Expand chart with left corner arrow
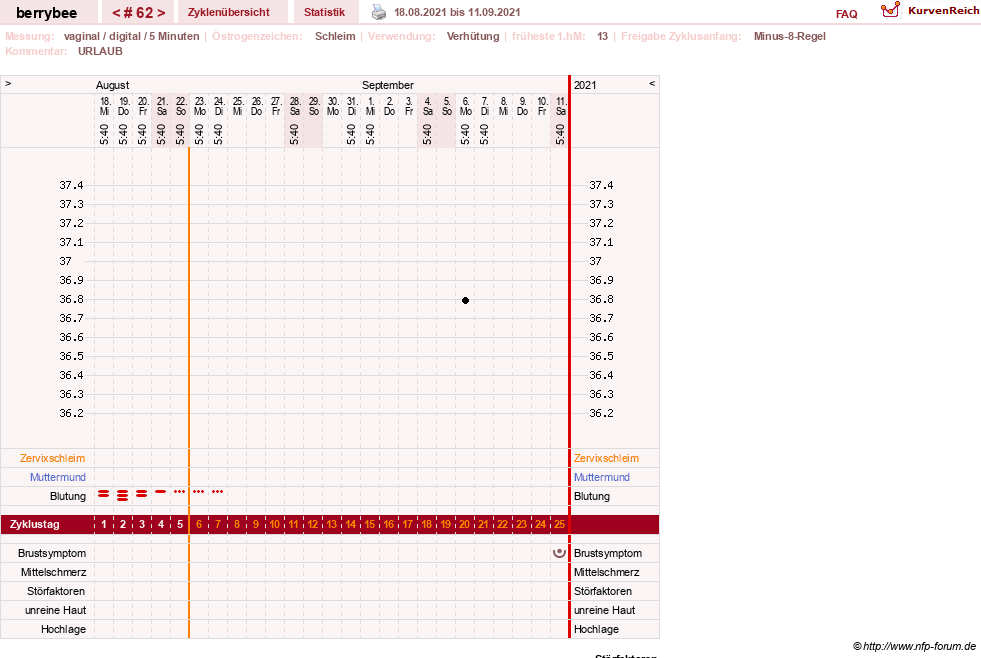Image resolution: width=981 pixels, height=658 pixels. click(x=8, y=83)
